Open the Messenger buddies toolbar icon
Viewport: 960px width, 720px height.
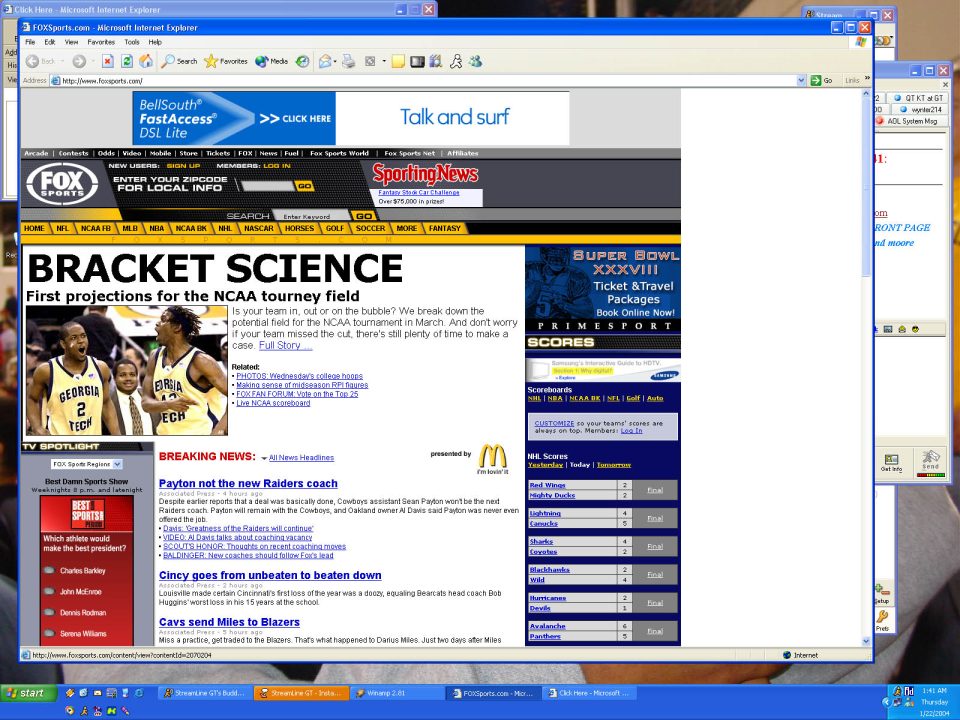476,61
